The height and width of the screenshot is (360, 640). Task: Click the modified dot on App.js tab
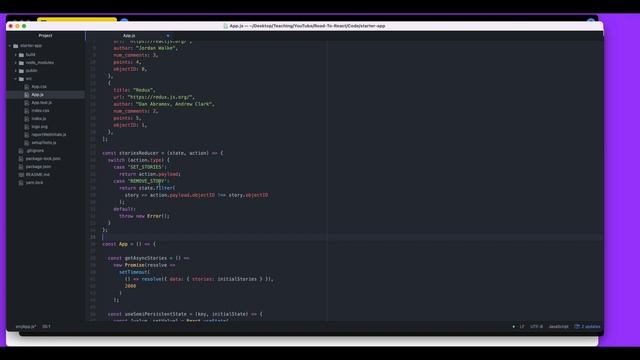168,36
